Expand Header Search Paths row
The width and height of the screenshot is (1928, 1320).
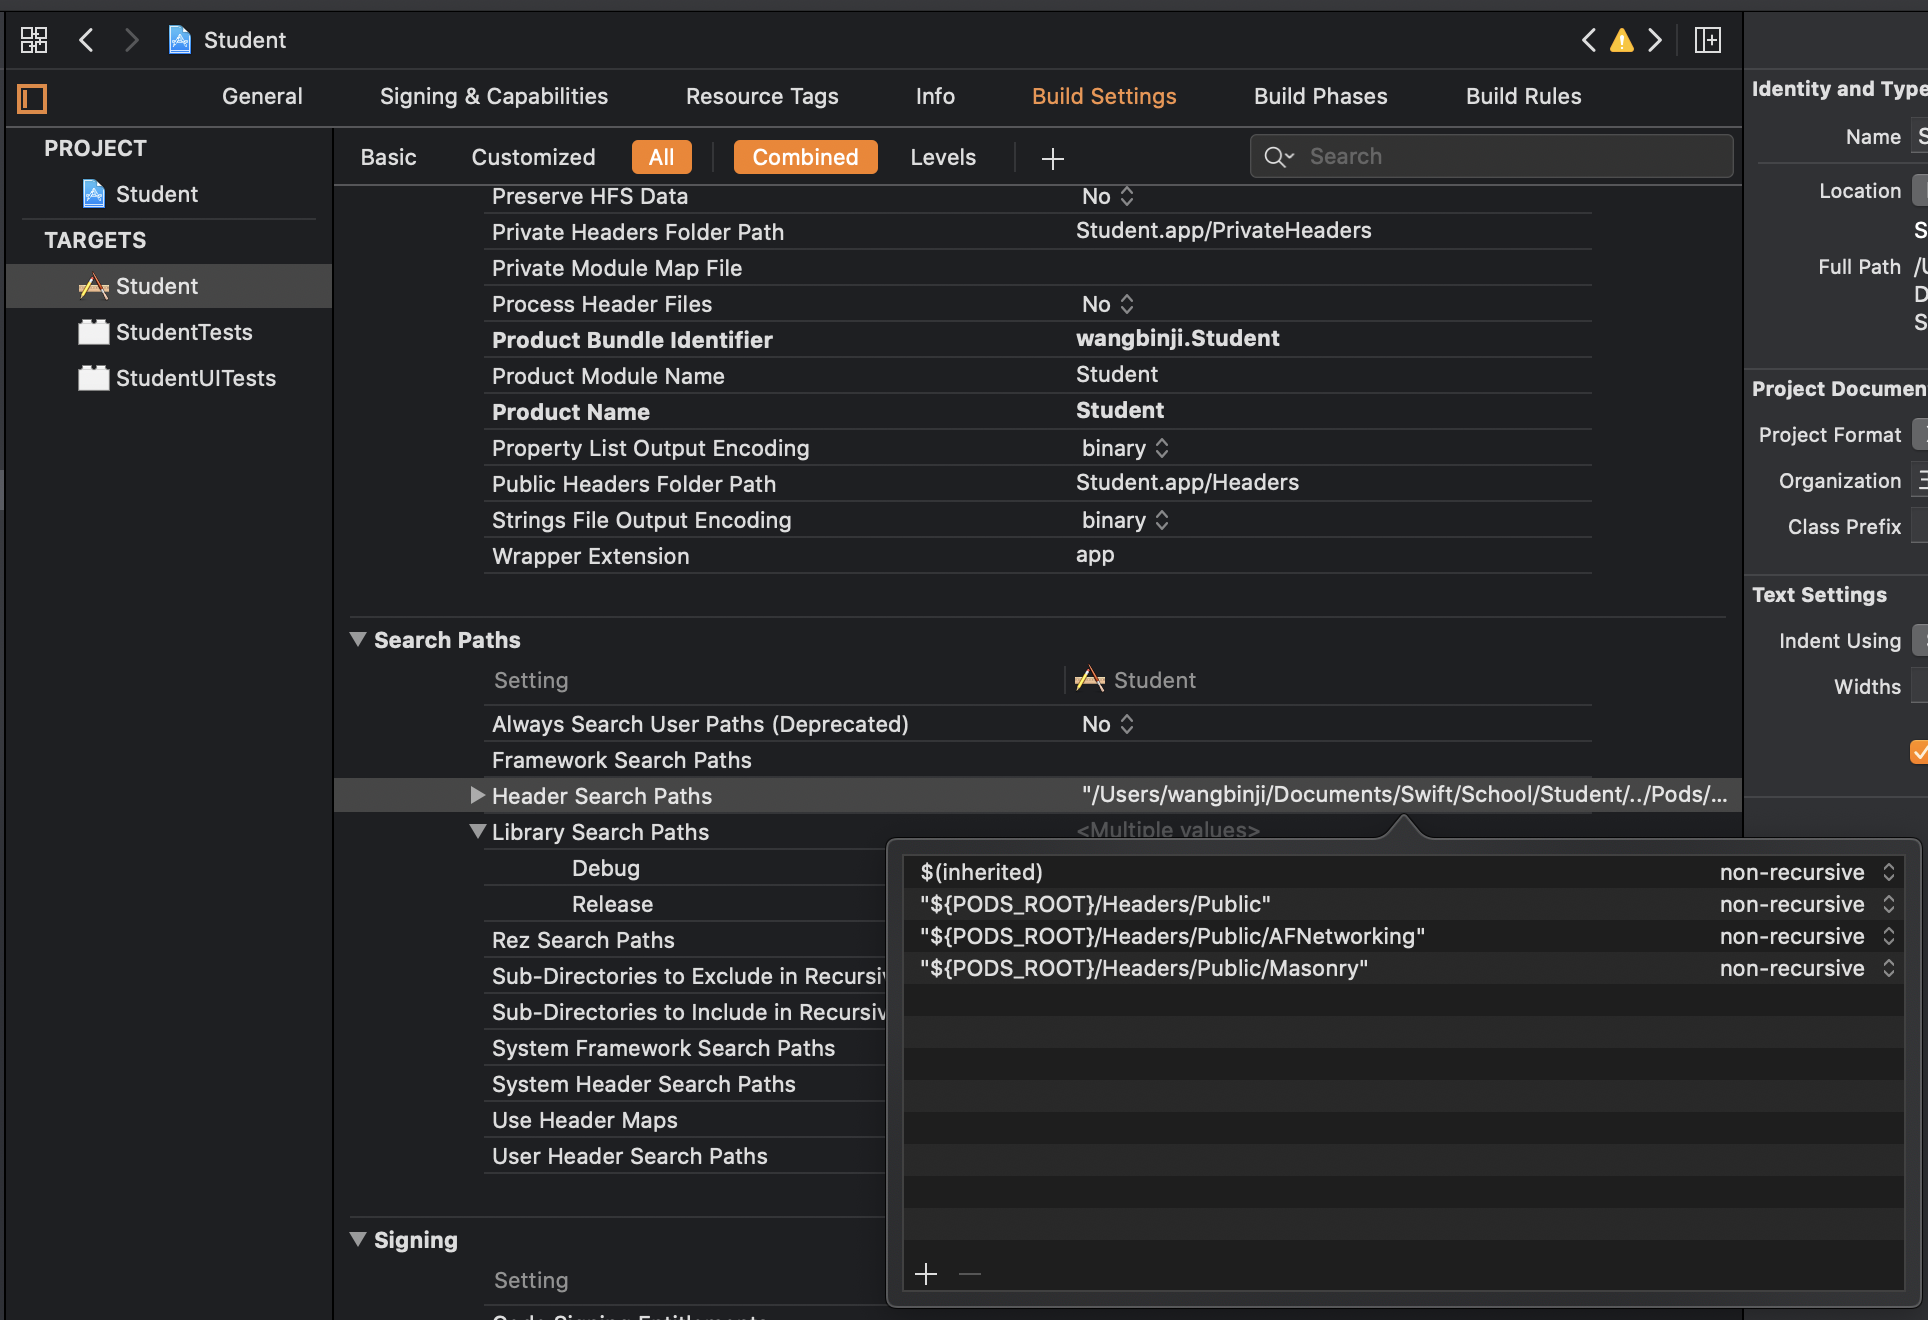477,795
